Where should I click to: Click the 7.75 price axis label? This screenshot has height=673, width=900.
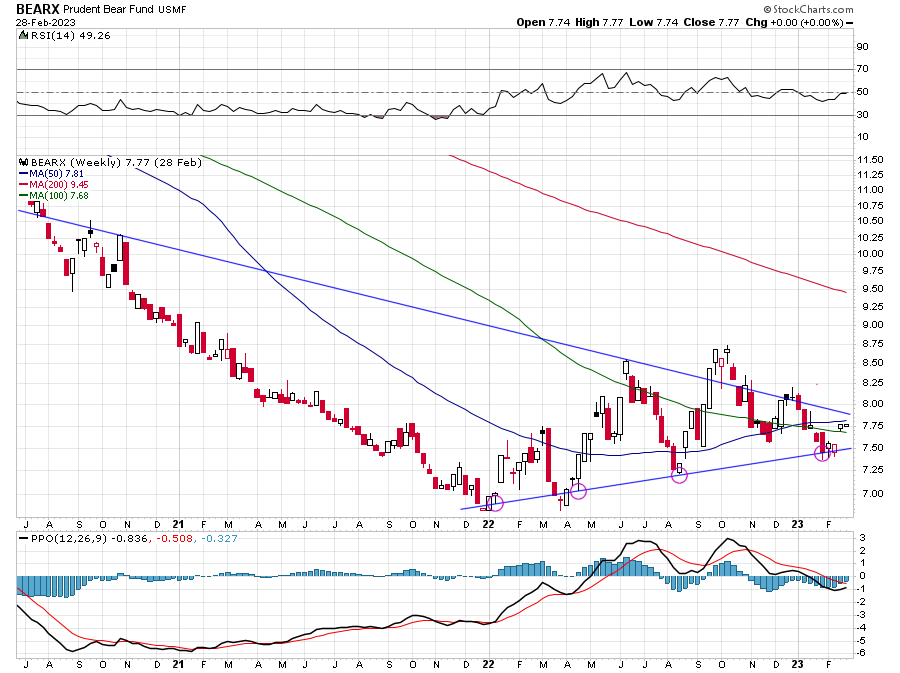pos(870,426)
